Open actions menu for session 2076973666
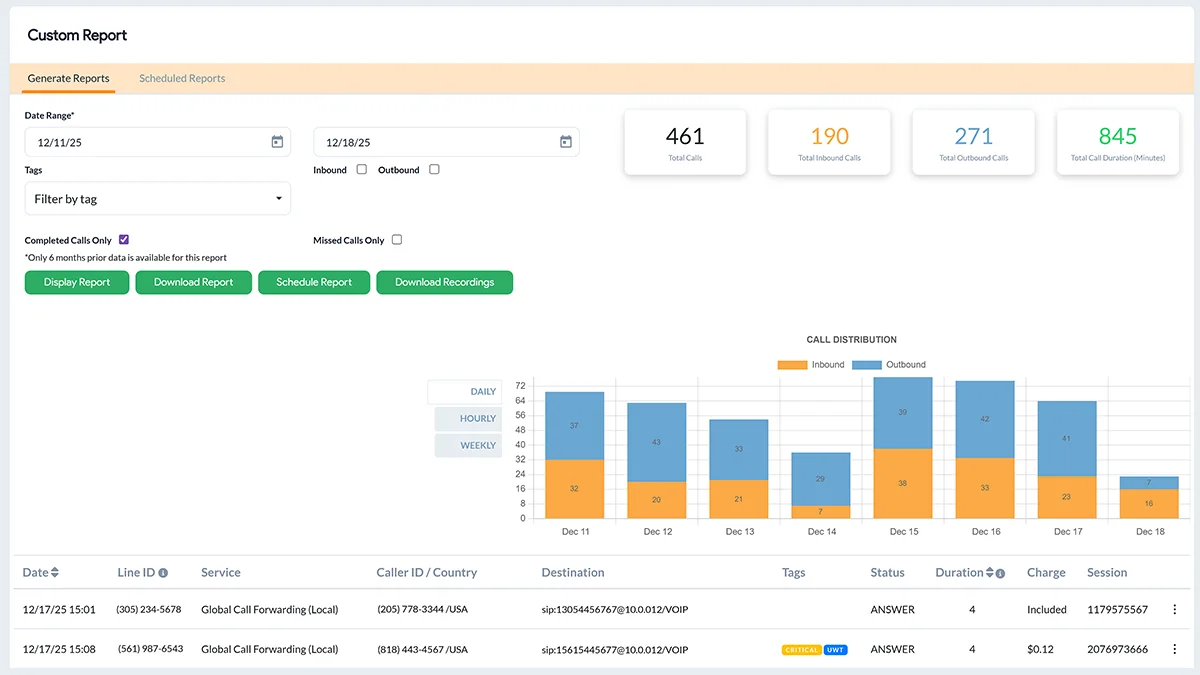The image size is (1200, 675). pos(1174,649)
